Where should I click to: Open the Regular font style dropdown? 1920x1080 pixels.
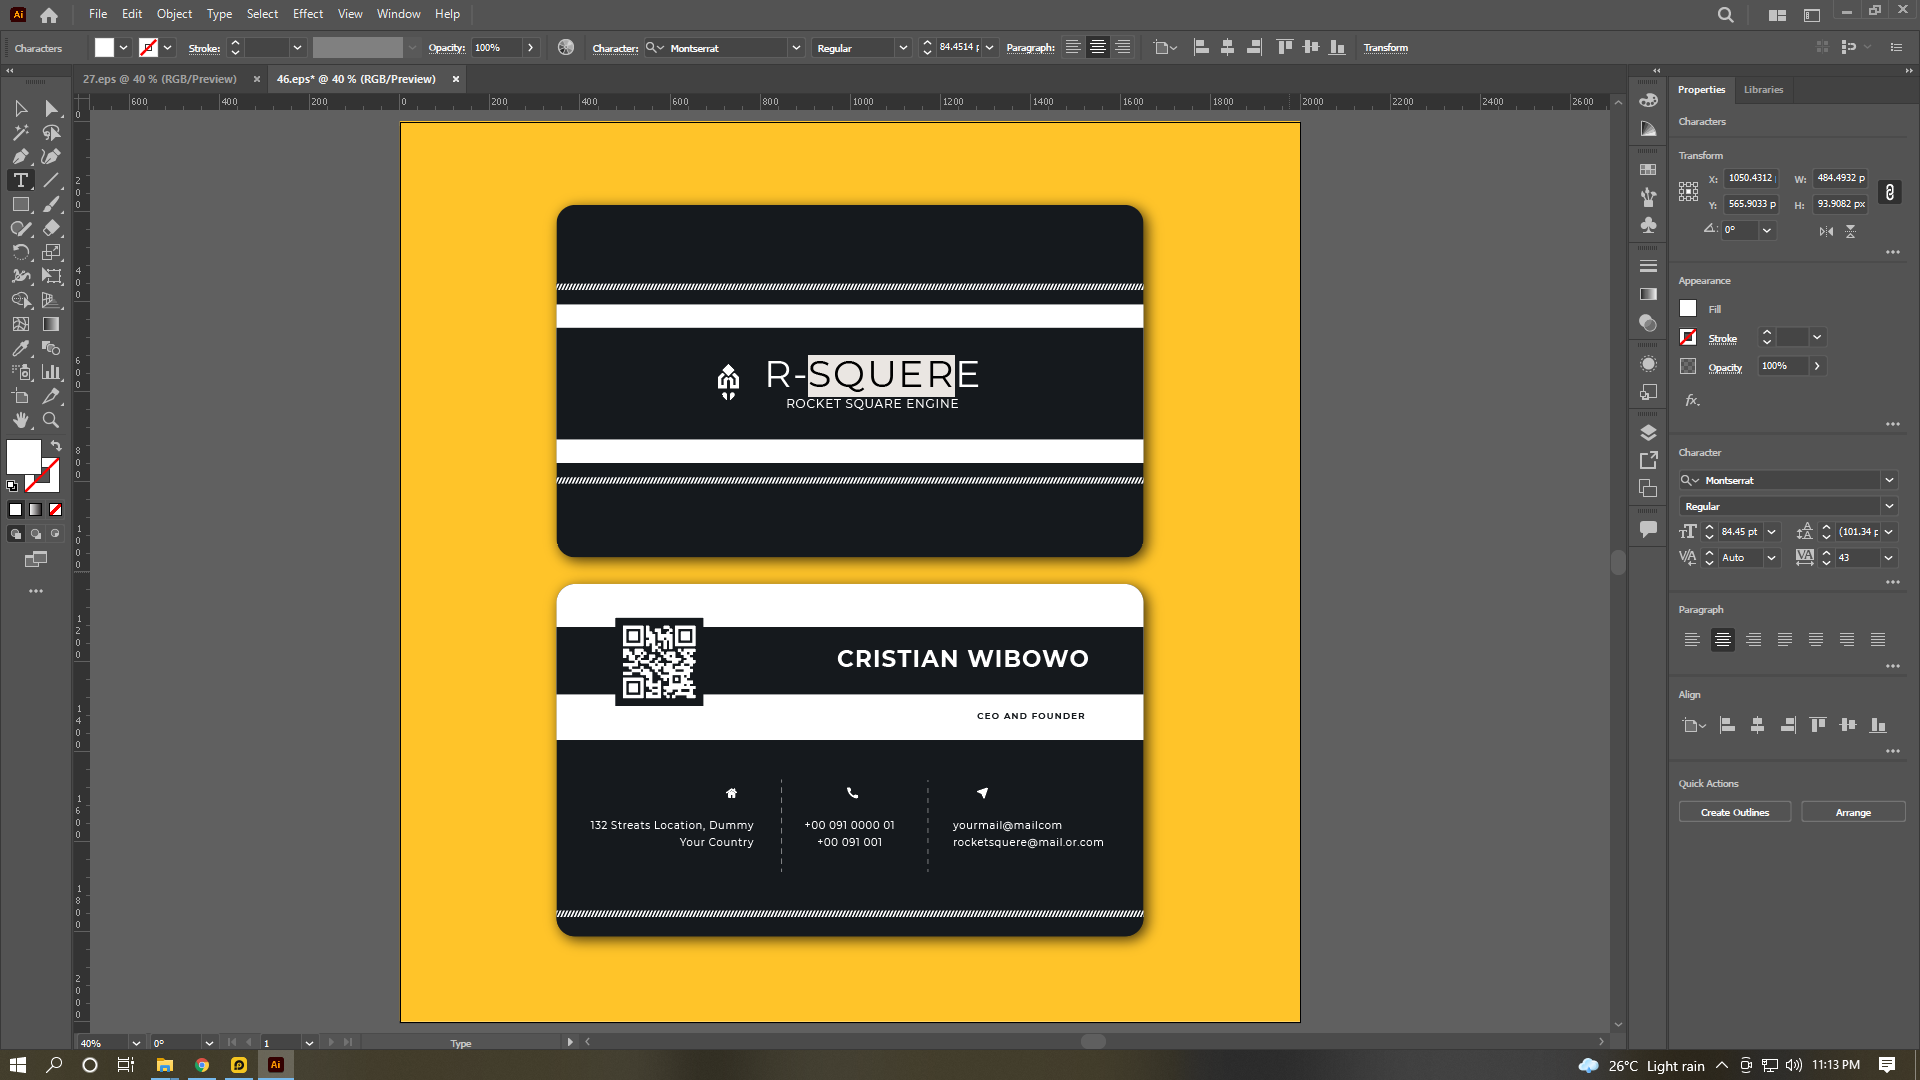(1889, 506)
